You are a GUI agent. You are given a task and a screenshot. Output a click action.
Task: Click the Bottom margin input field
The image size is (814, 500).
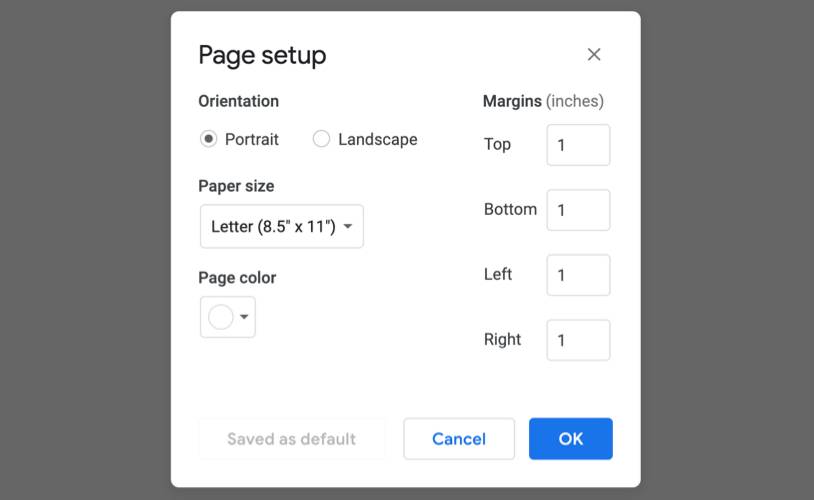click(x=578, y=210)
